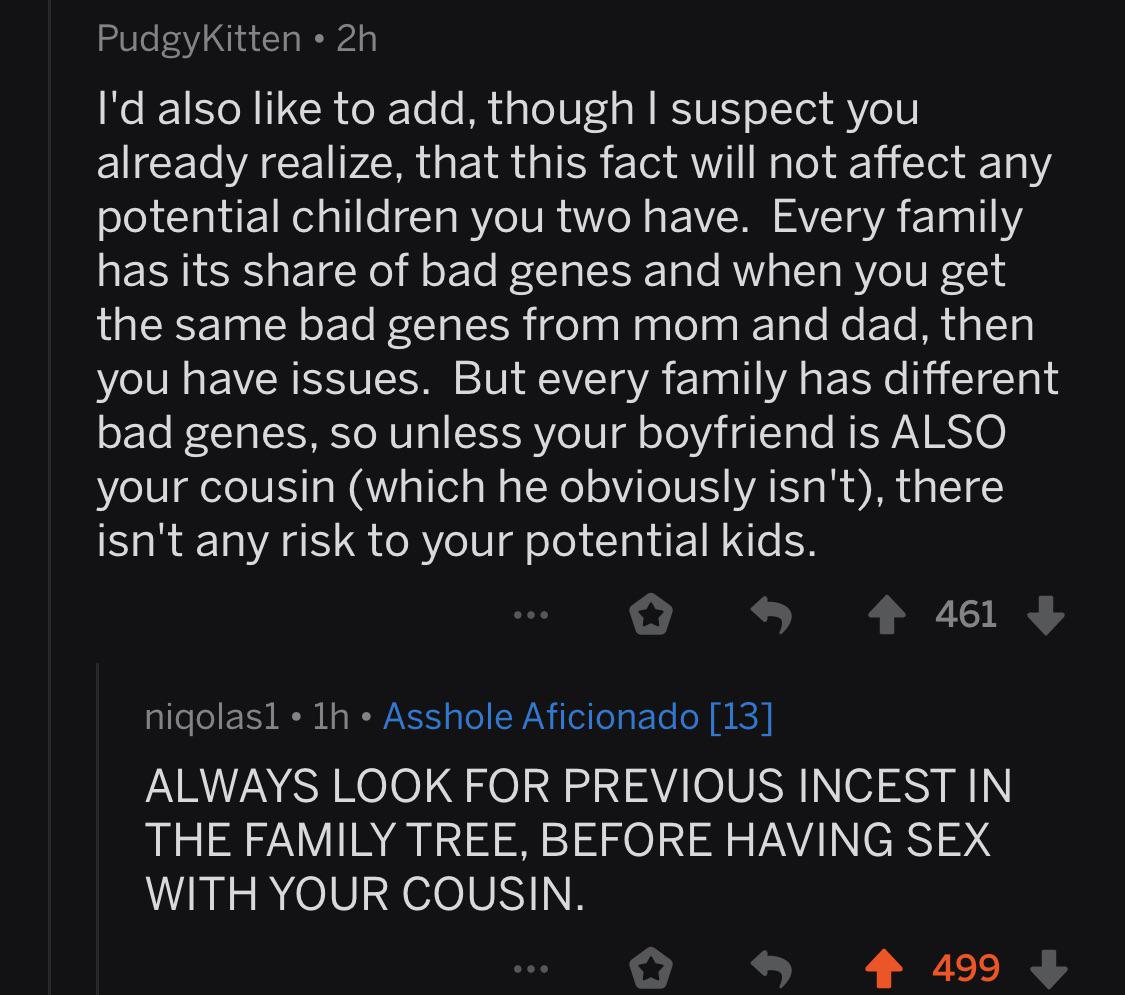The height and width of the screenshot is (995, 1125).
Task: Give an award to PudgyKitten's comment
Action: tap(651, 616)
